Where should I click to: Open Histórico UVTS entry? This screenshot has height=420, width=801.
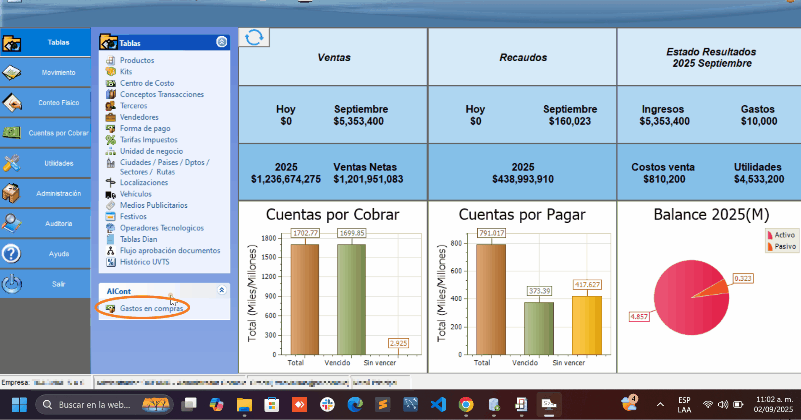click(x=150, y=261)
